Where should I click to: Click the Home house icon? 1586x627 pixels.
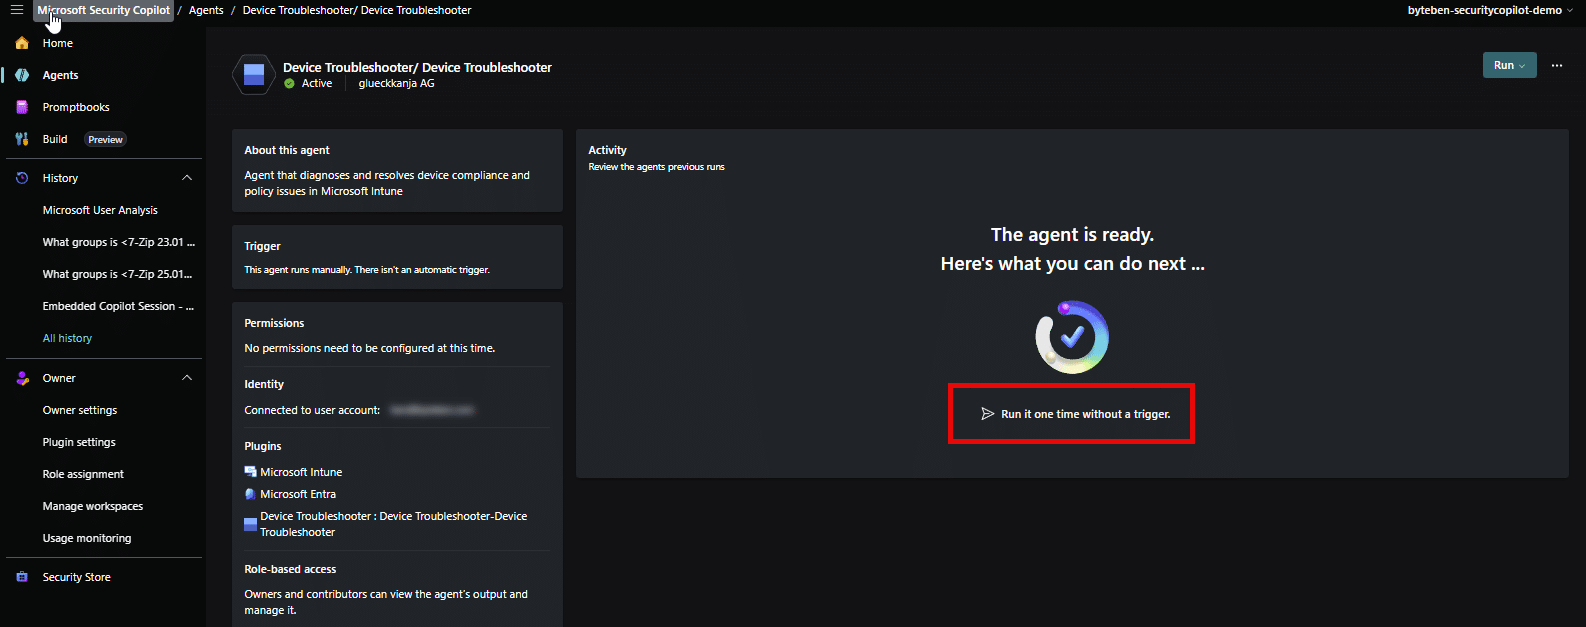pos(22,43)
